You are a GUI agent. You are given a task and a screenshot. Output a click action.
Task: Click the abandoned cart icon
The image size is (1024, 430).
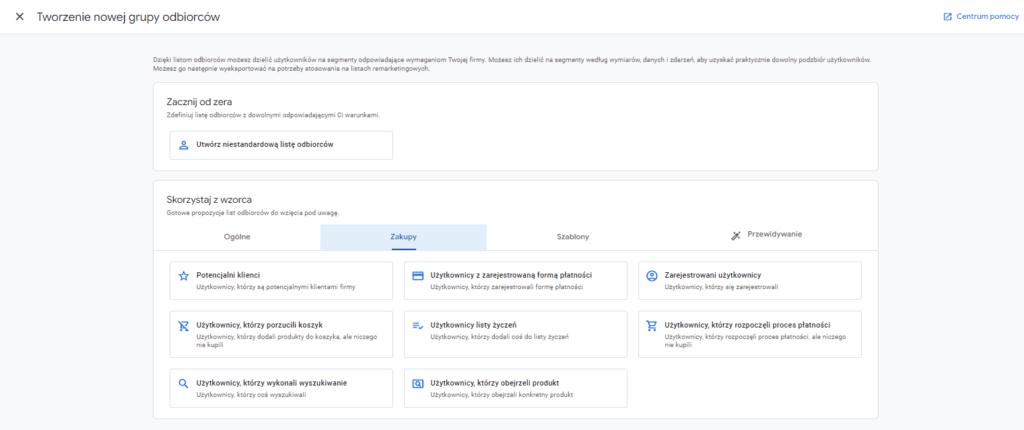click(184, 325)
